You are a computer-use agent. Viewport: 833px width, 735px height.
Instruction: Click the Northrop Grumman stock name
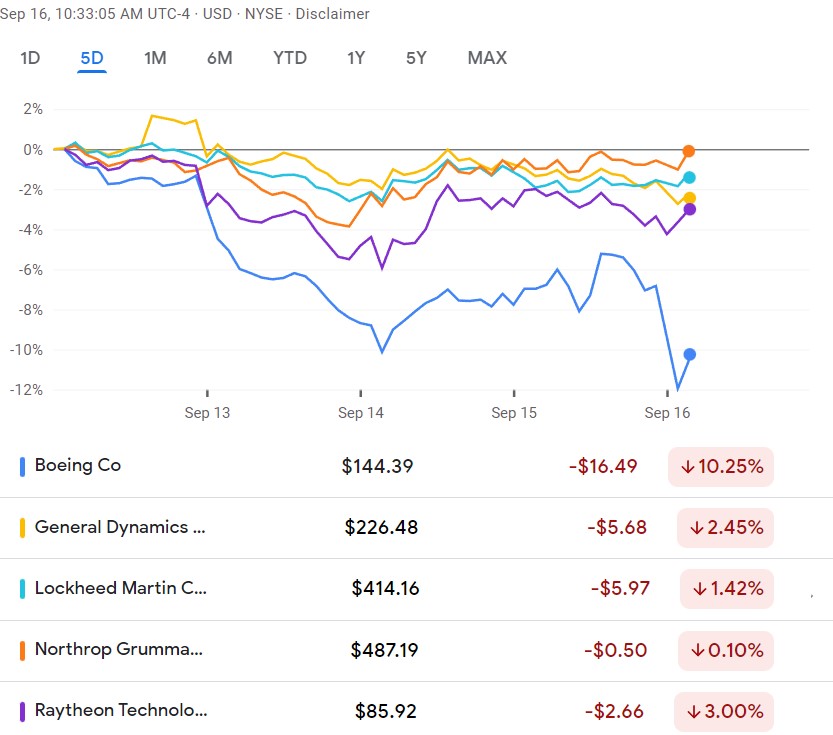(118, 650)
